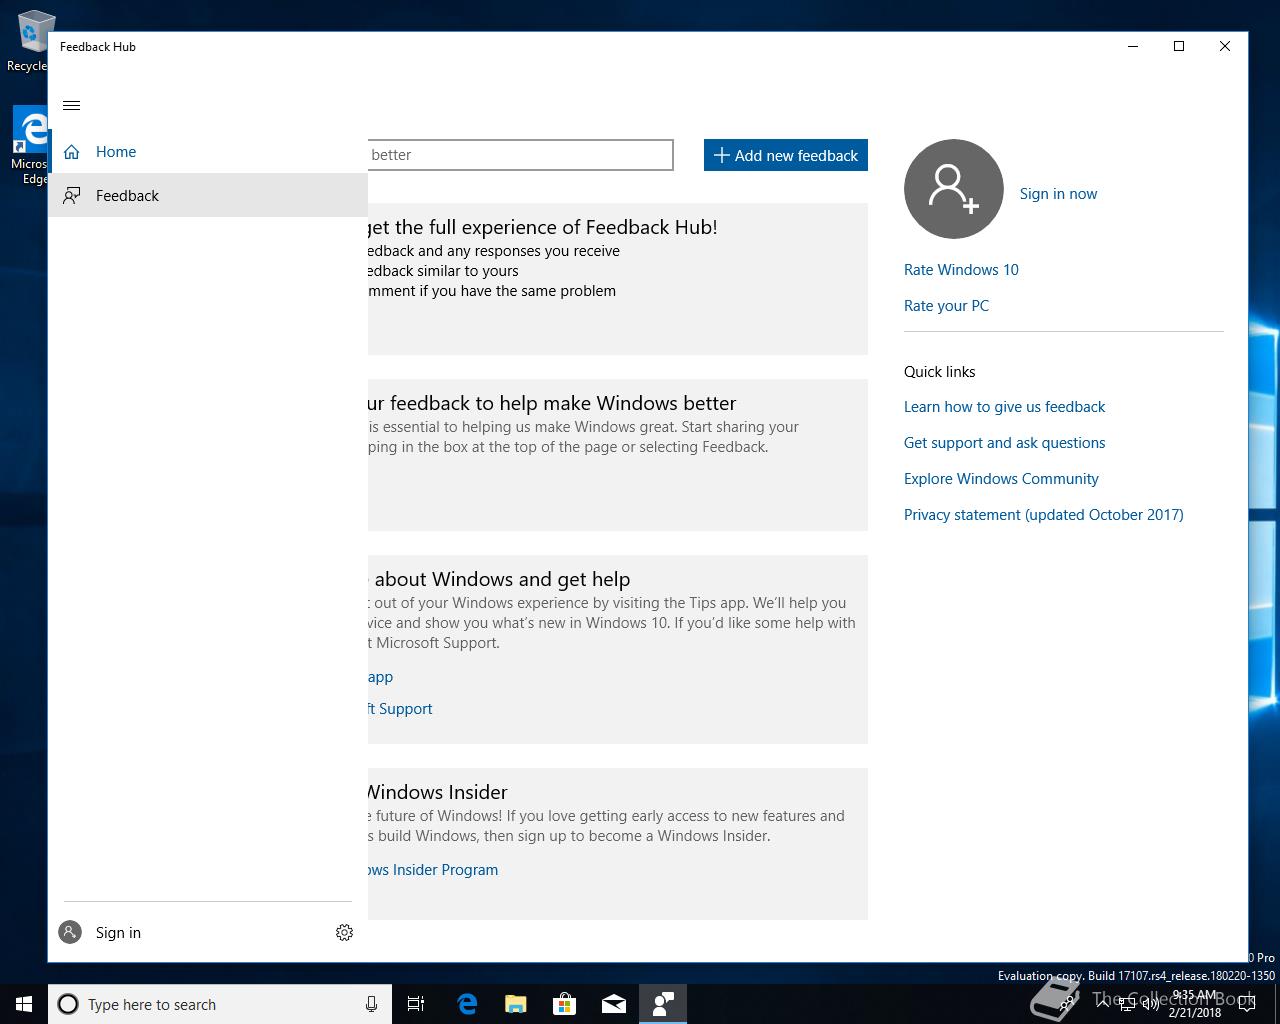Click the Home house icon
Viewport: 1280px width, 1024px height.
click(71, 152)
